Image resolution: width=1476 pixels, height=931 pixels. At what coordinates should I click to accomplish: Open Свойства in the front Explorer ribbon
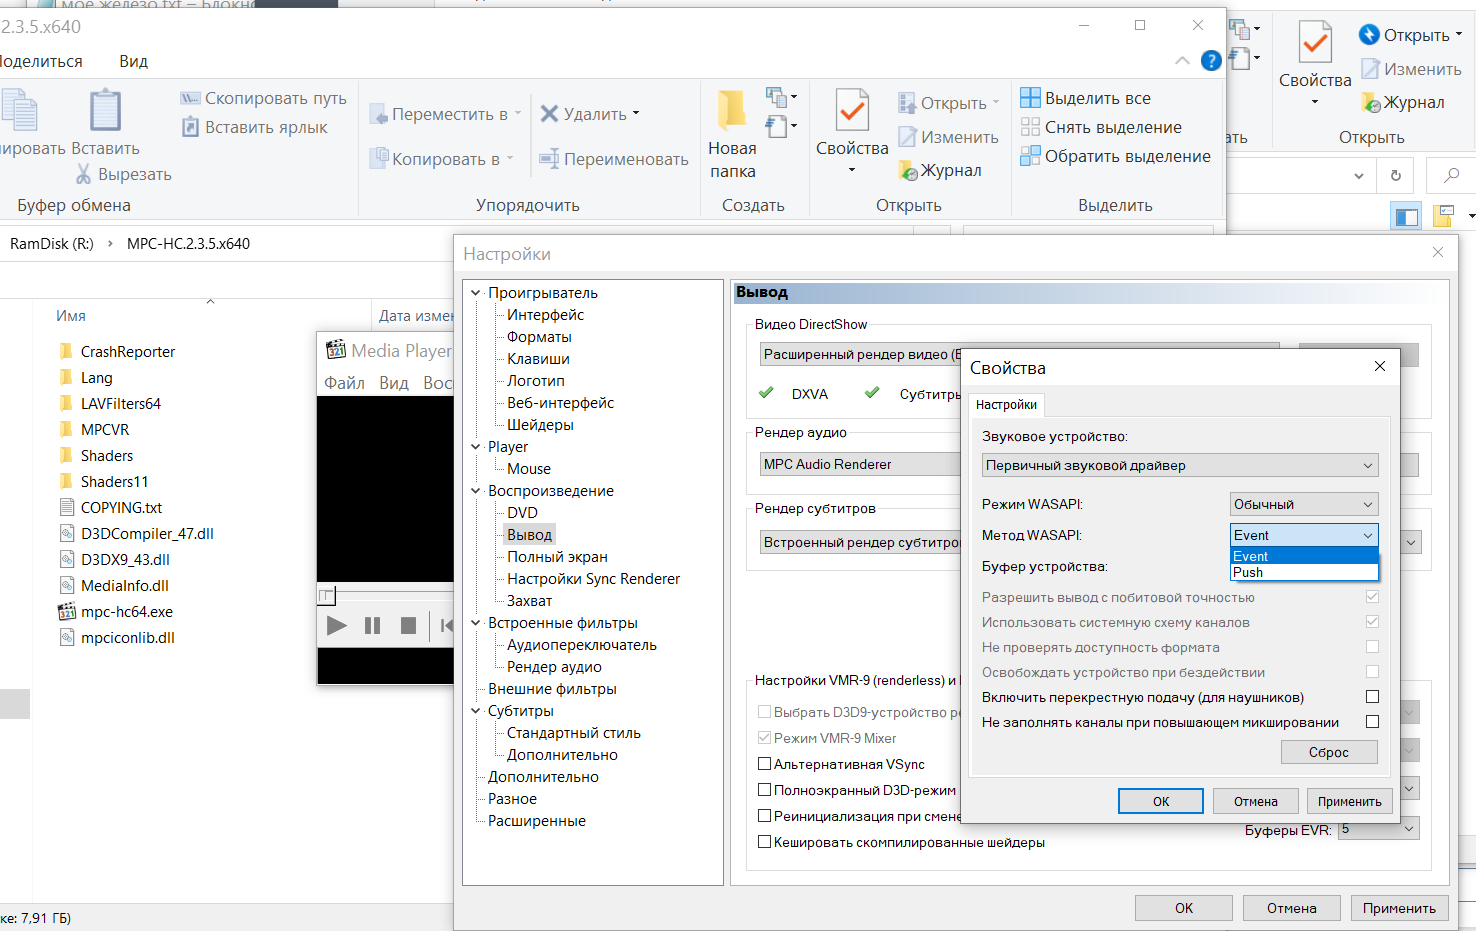tap(852, 133)
